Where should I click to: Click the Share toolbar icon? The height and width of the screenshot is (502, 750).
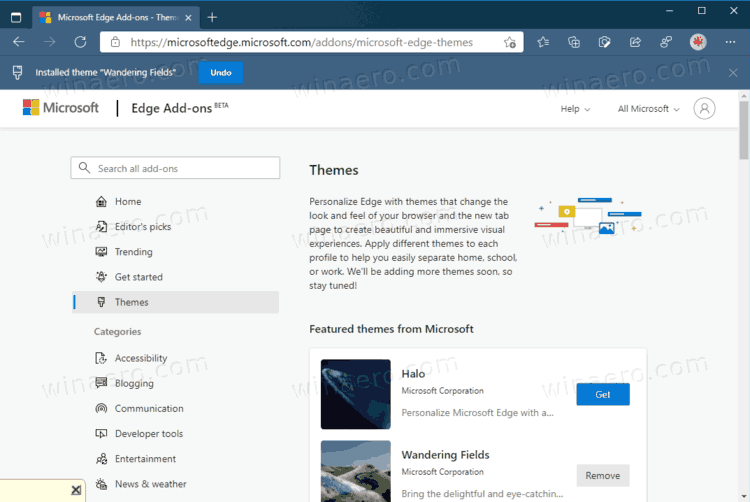point(635,42)
